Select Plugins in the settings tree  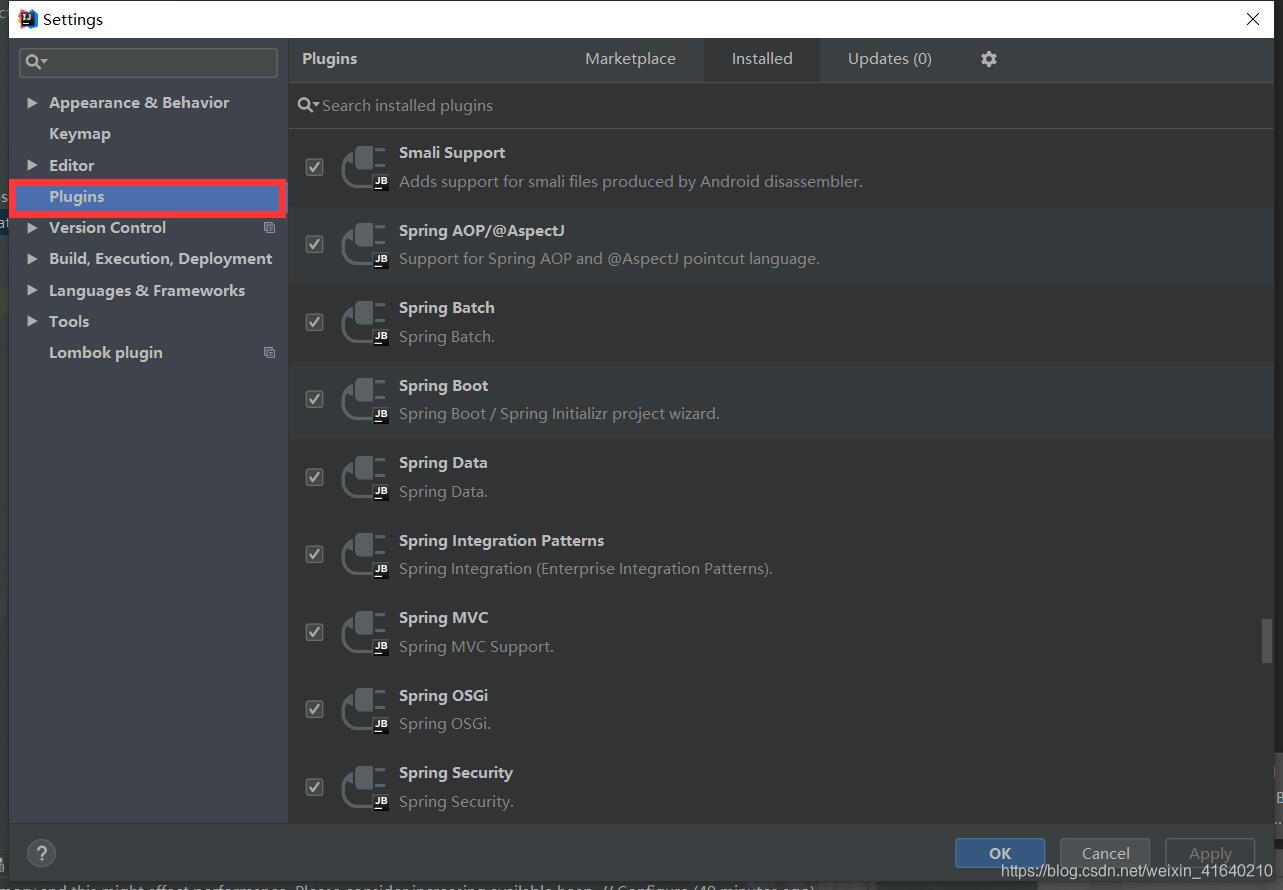pyautogui.click(x=148, y=197)
